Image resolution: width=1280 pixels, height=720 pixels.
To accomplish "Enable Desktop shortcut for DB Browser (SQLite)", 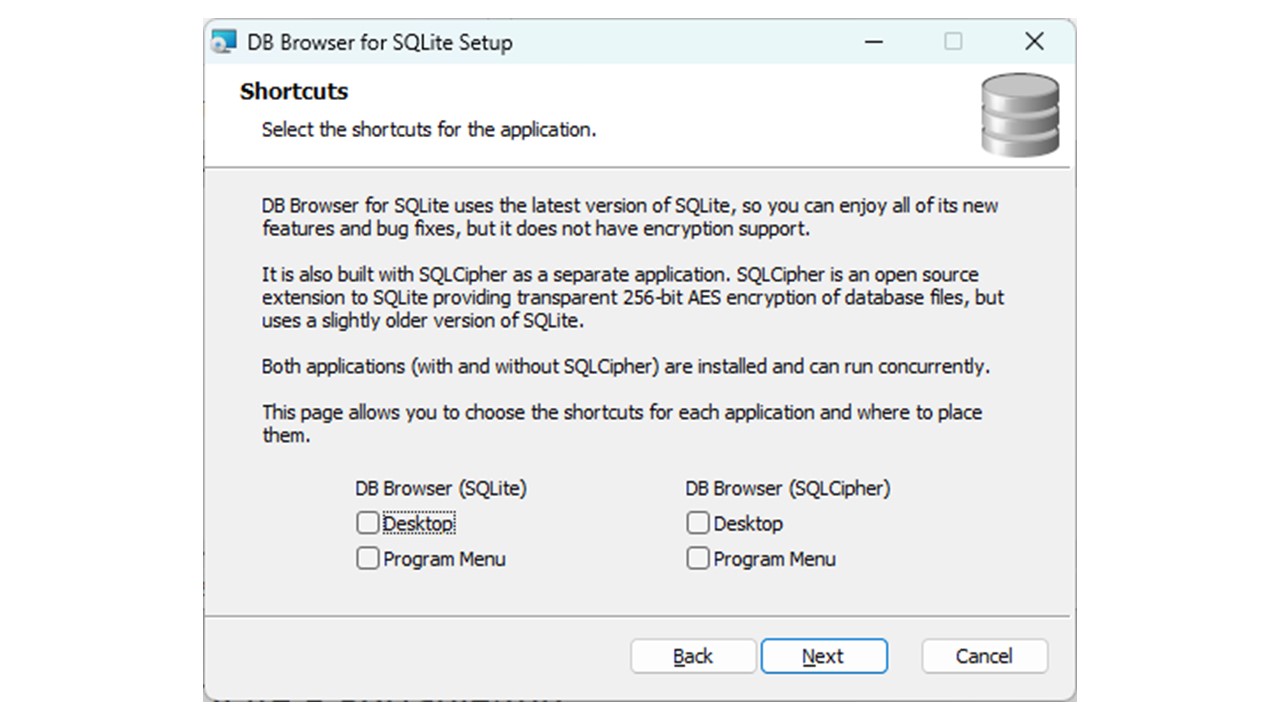I will point(368,522).
